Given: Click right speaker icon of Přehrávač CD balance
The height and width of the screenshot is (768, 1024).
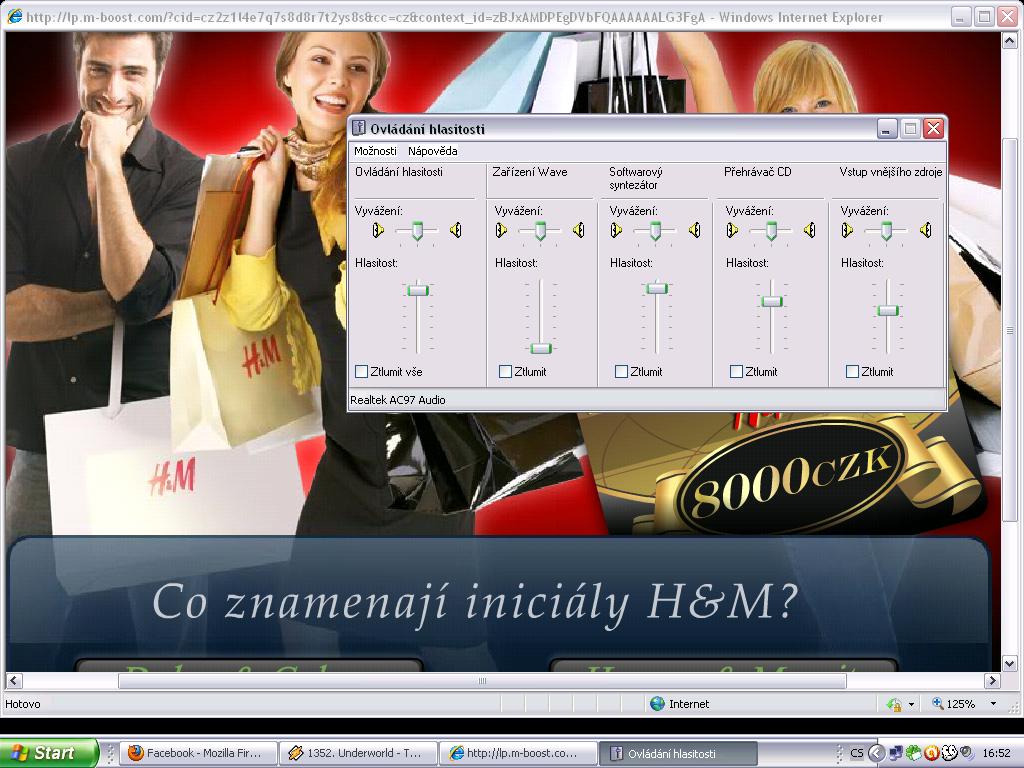Looking at the screenshot, I should point(810,230).
